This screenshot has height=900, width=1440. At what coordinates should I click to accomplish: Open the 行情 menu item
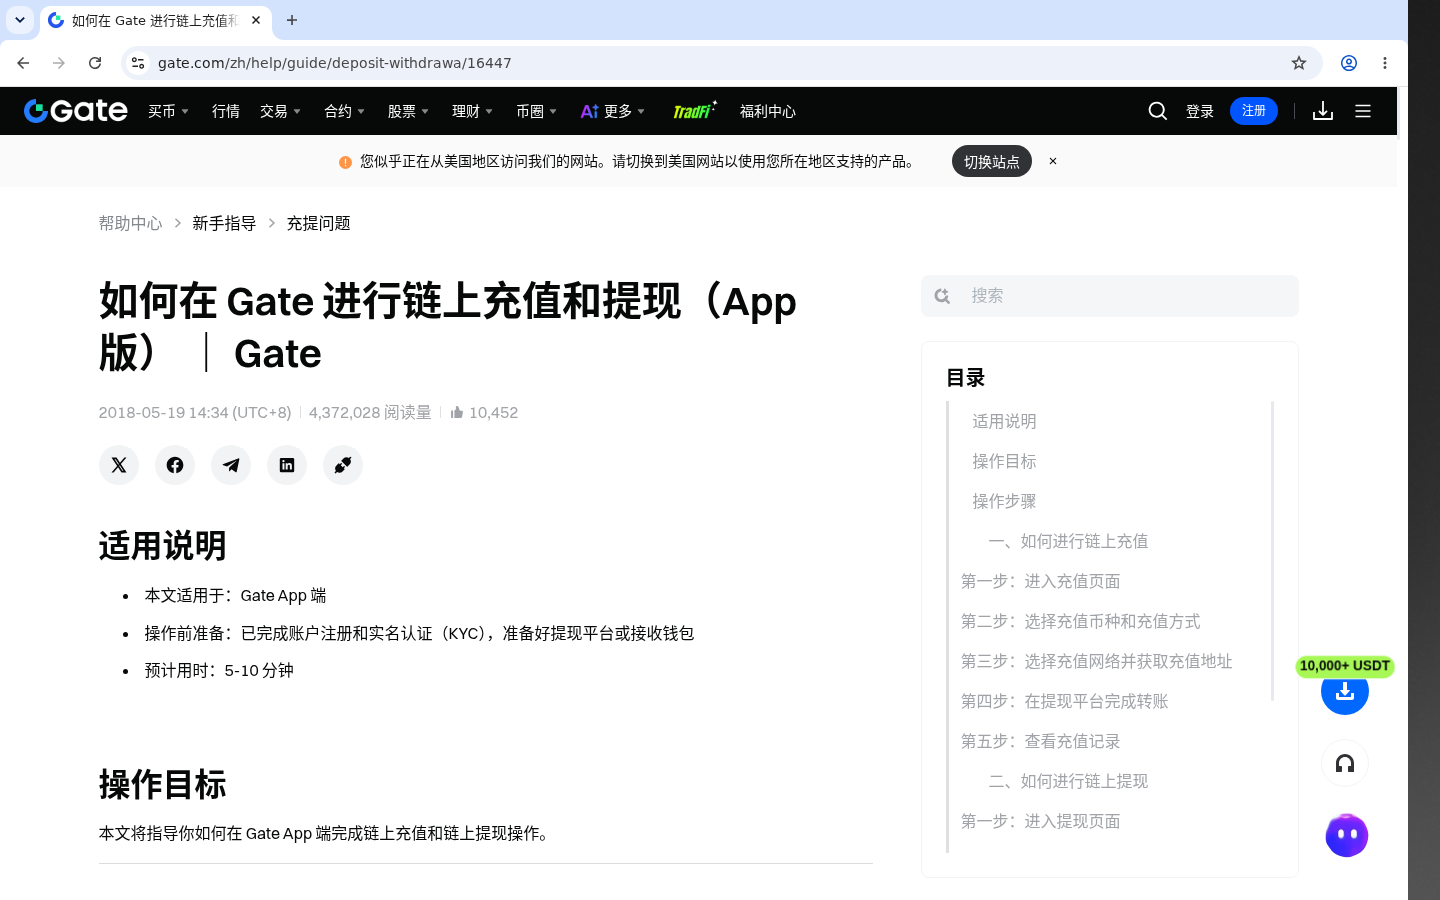pos(226,111)
